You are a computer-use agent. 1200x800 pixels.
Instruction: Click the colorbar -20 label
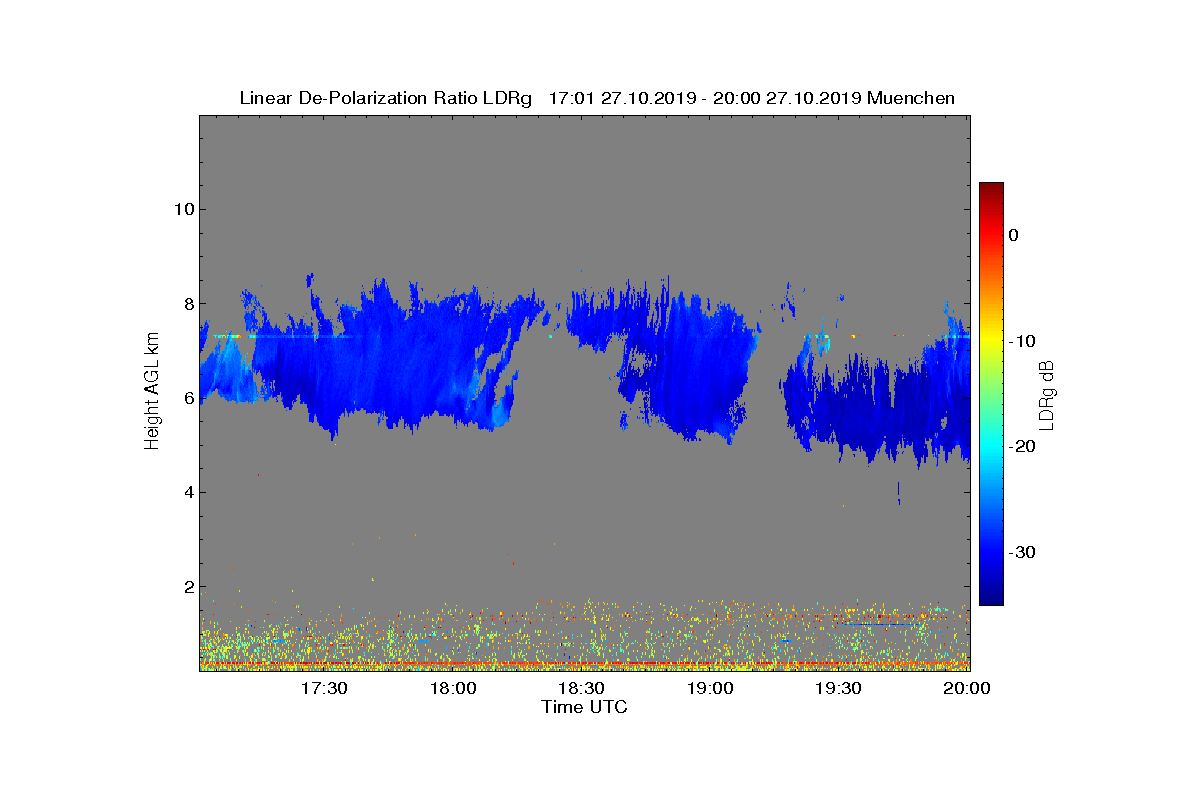[1020, 446]
